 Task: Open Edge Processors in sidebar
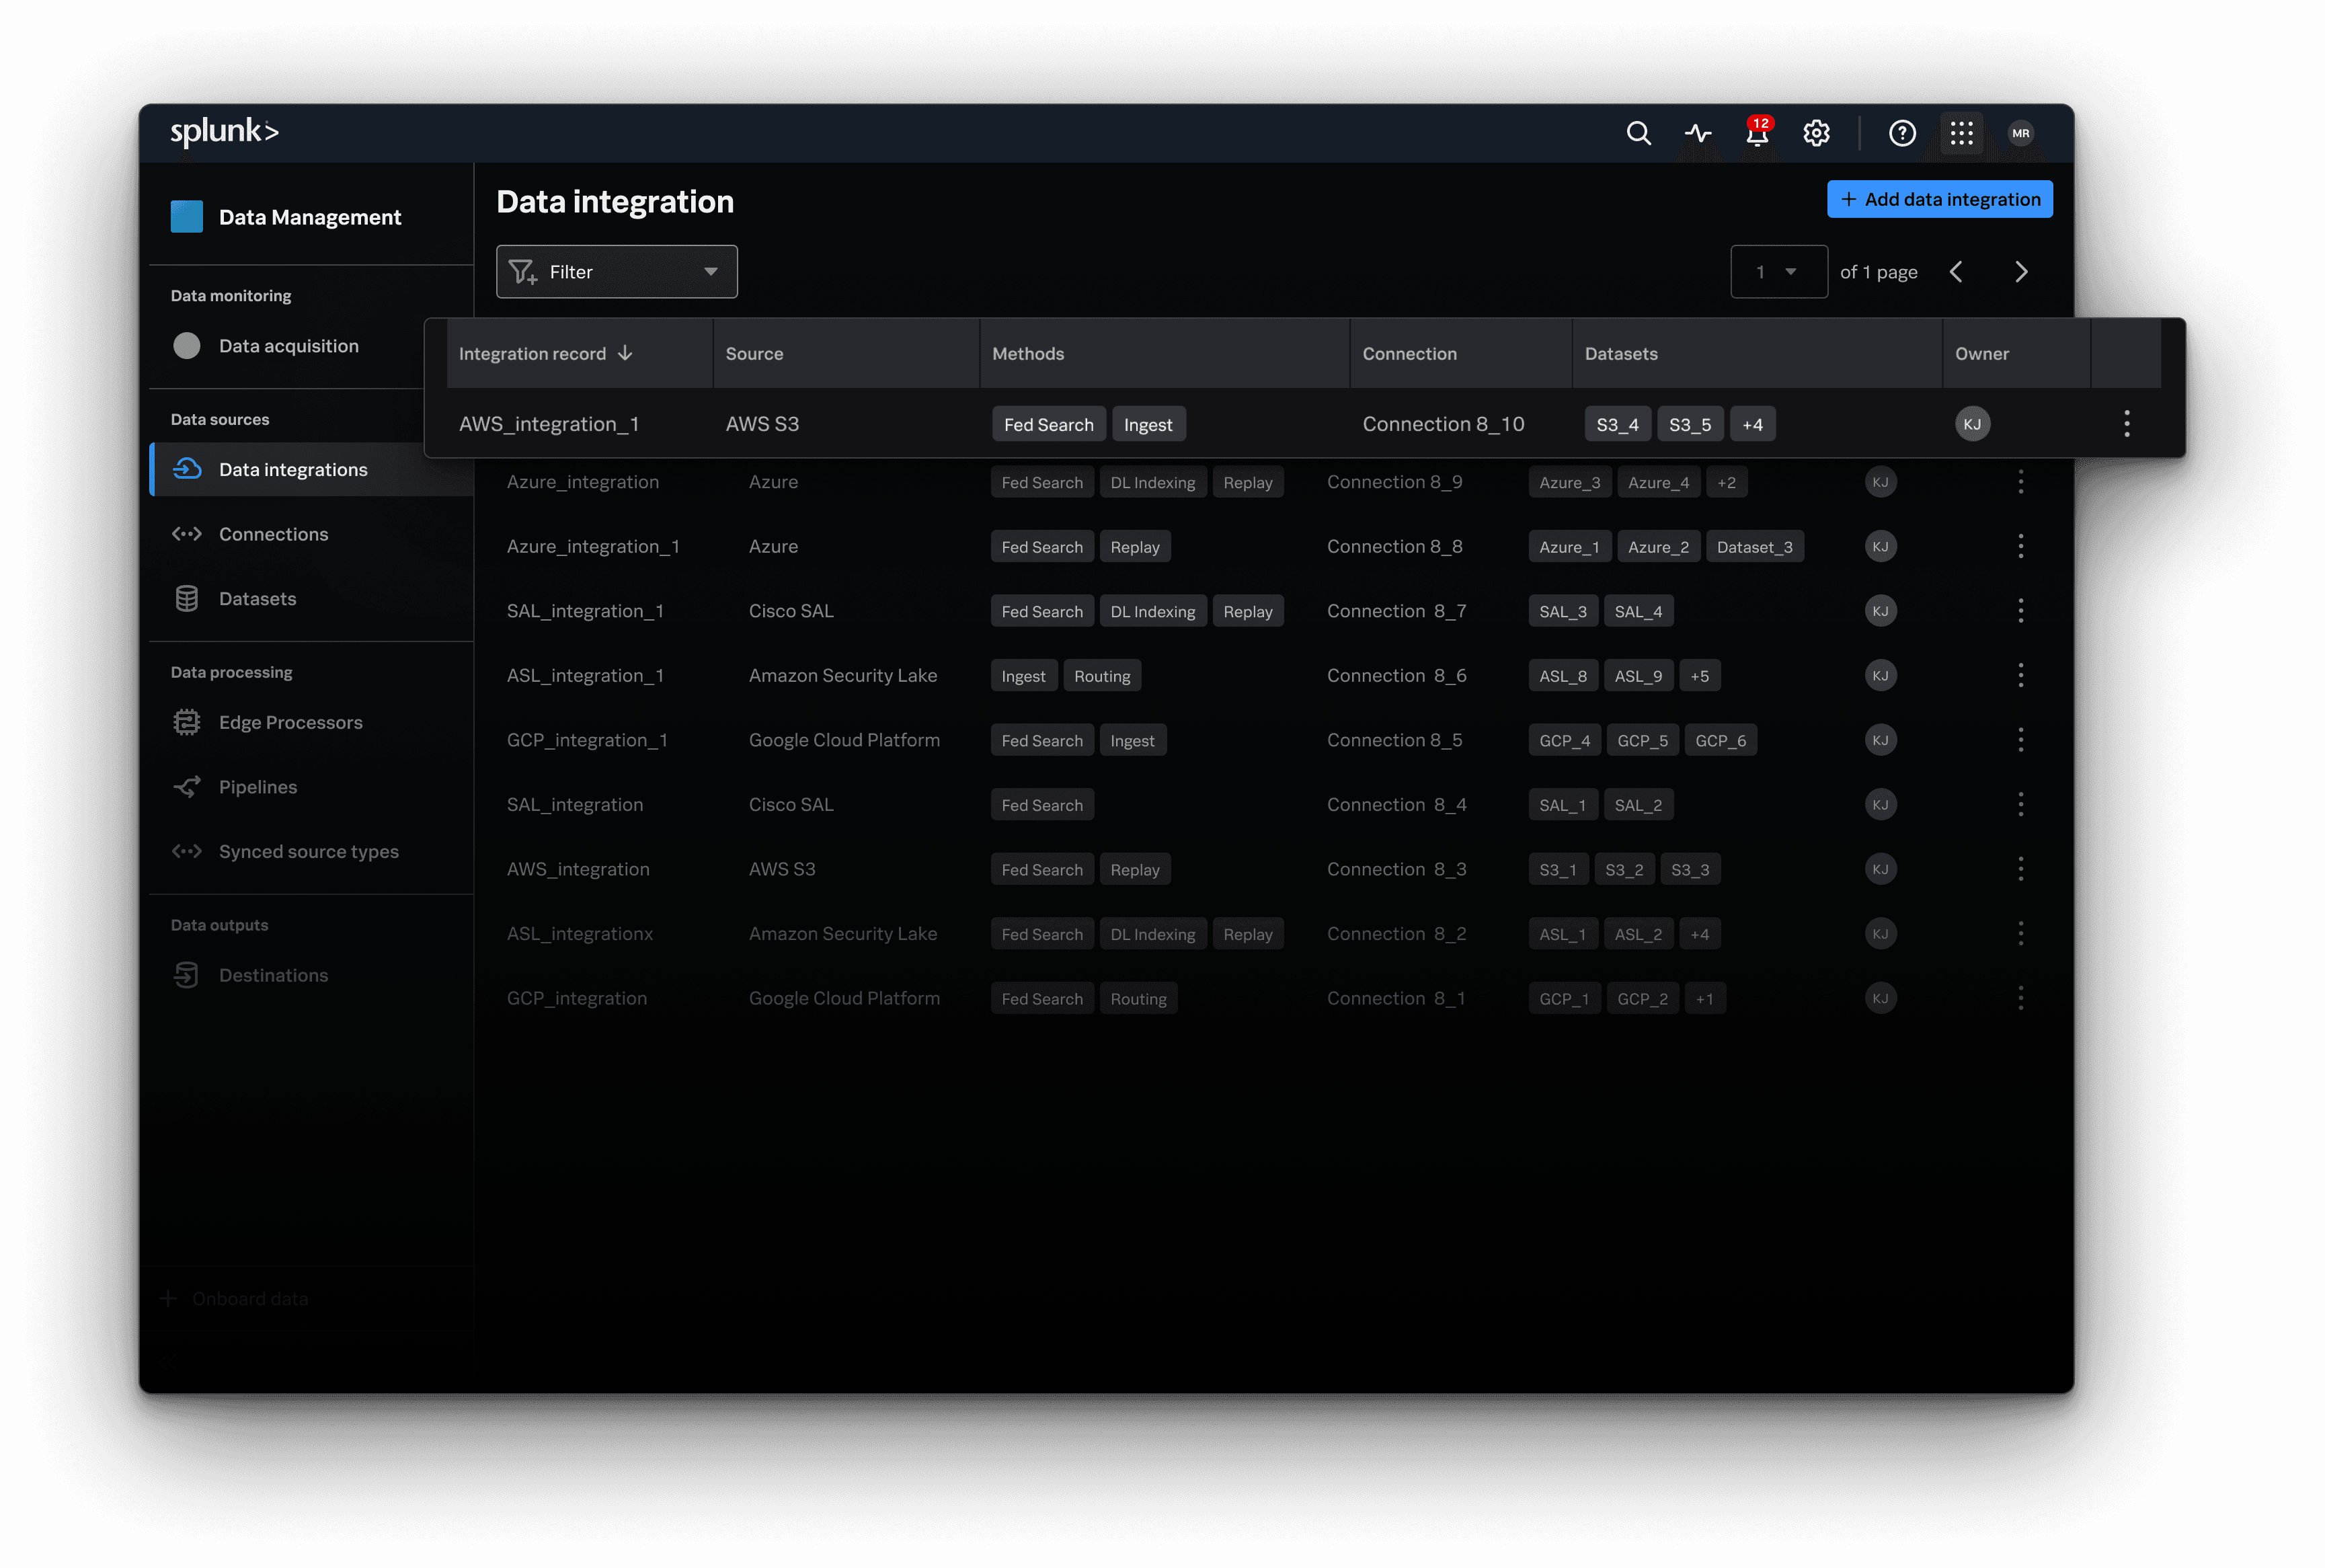pyautogui.click(x=290, y=722)
